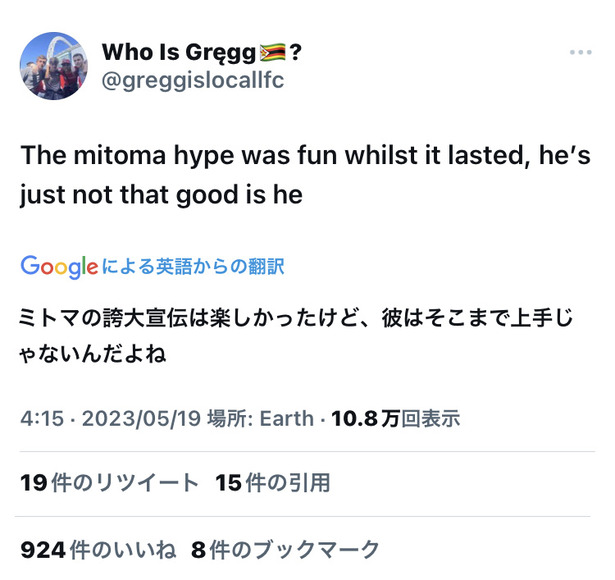Viewport: 615px width, 580px height.
Task: Click the Zimbabwe flag emoji in the name
Action: 273,53
